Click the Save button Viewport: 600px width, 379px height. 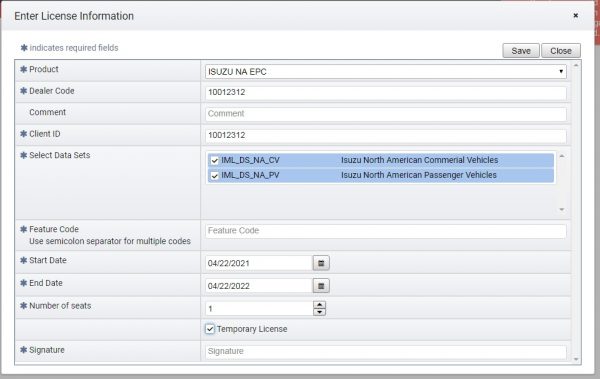521,51
